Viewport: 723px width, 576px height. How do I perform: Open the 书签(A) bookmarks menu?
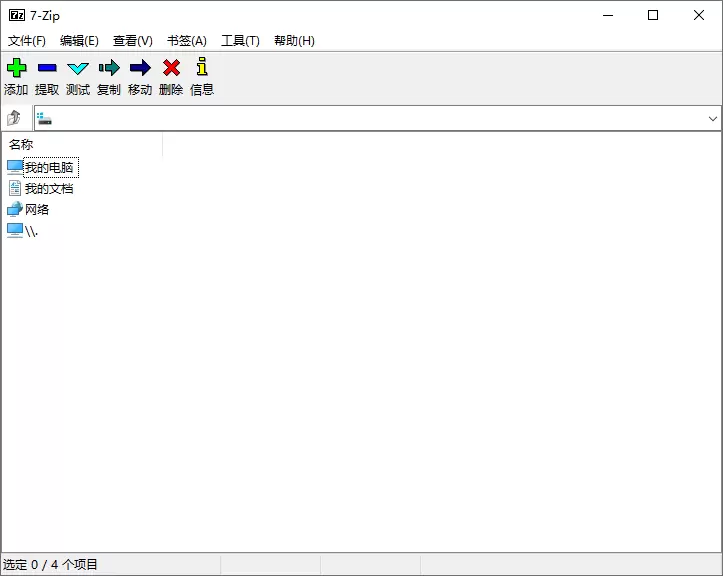(x=187, y=41)
